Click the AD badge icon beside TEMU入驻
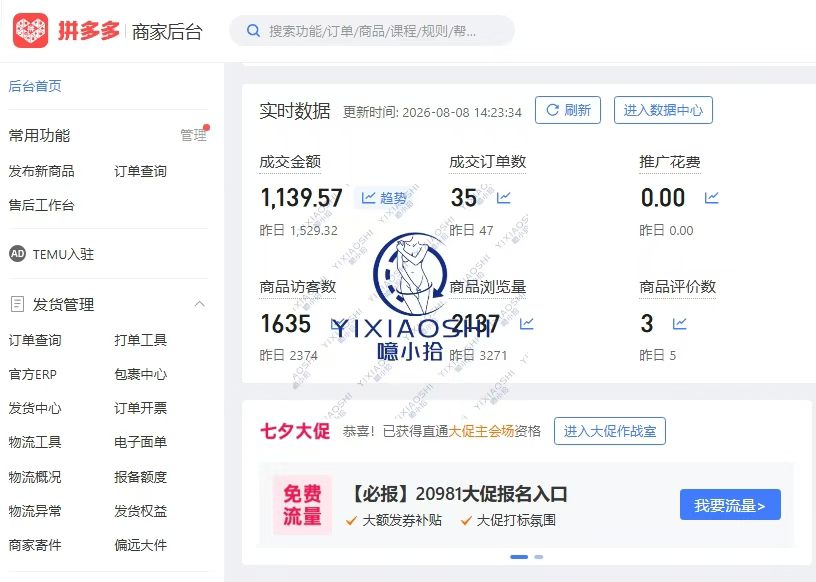This screenshot has height=582, width=816. tap(17, 254)
